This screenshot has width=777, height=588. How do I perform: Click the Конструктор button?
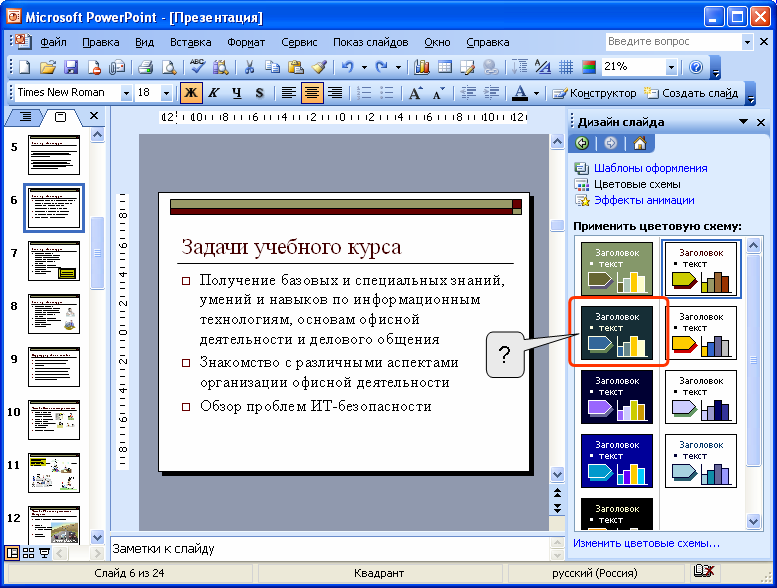[594, 93]
